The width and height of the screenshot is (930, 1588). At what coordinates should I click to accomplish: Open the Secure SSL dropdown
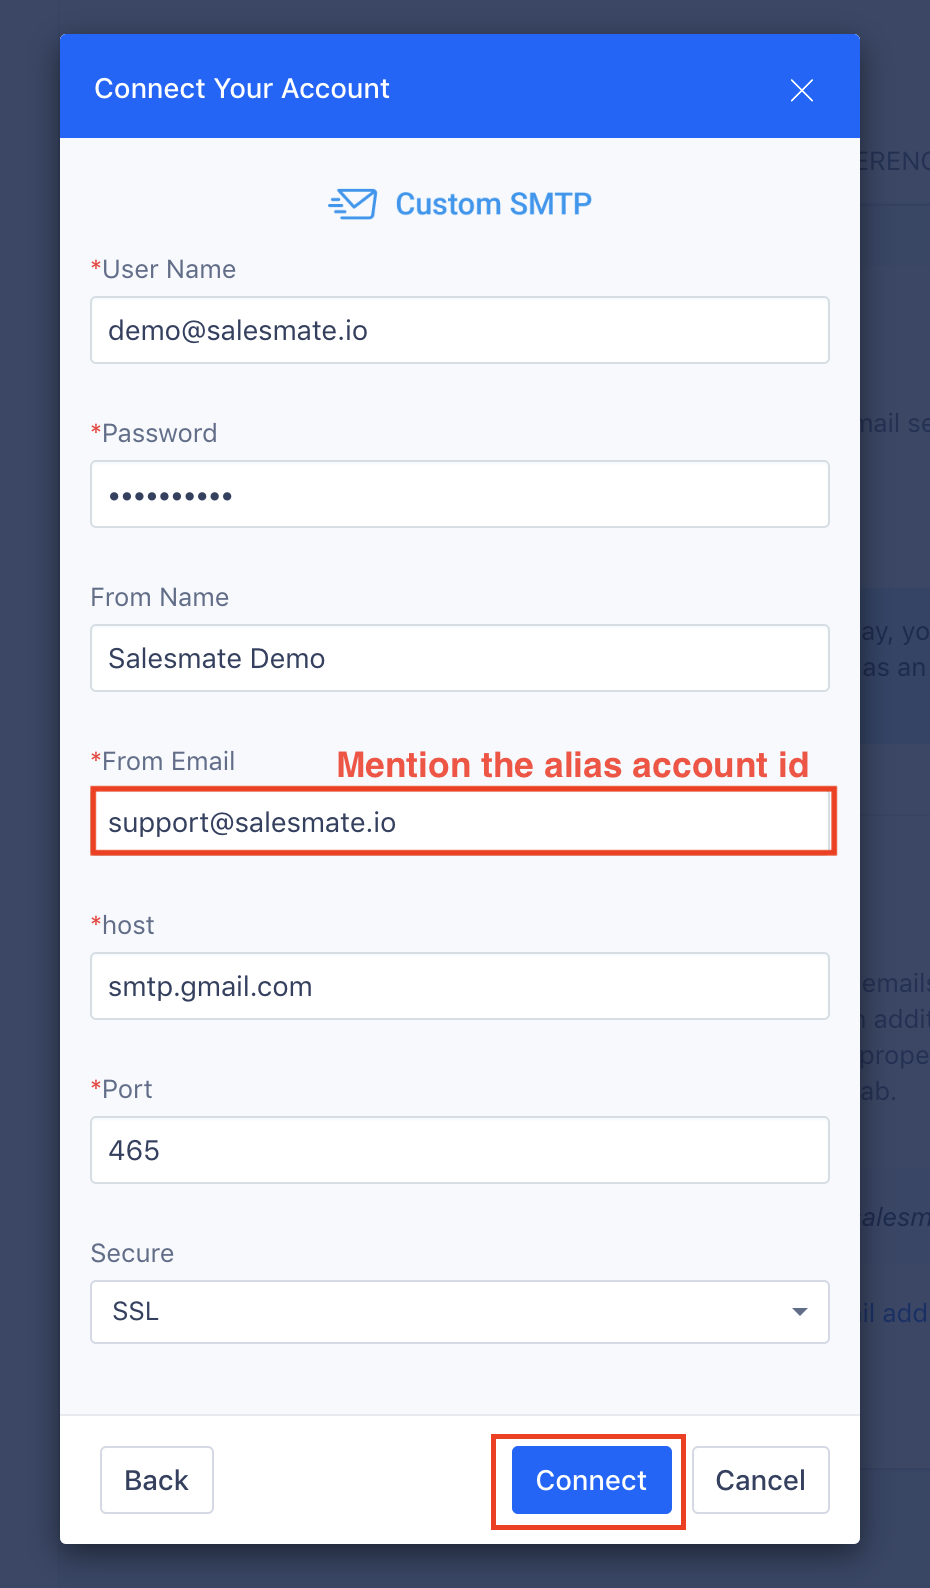(x=460, y=1312)
